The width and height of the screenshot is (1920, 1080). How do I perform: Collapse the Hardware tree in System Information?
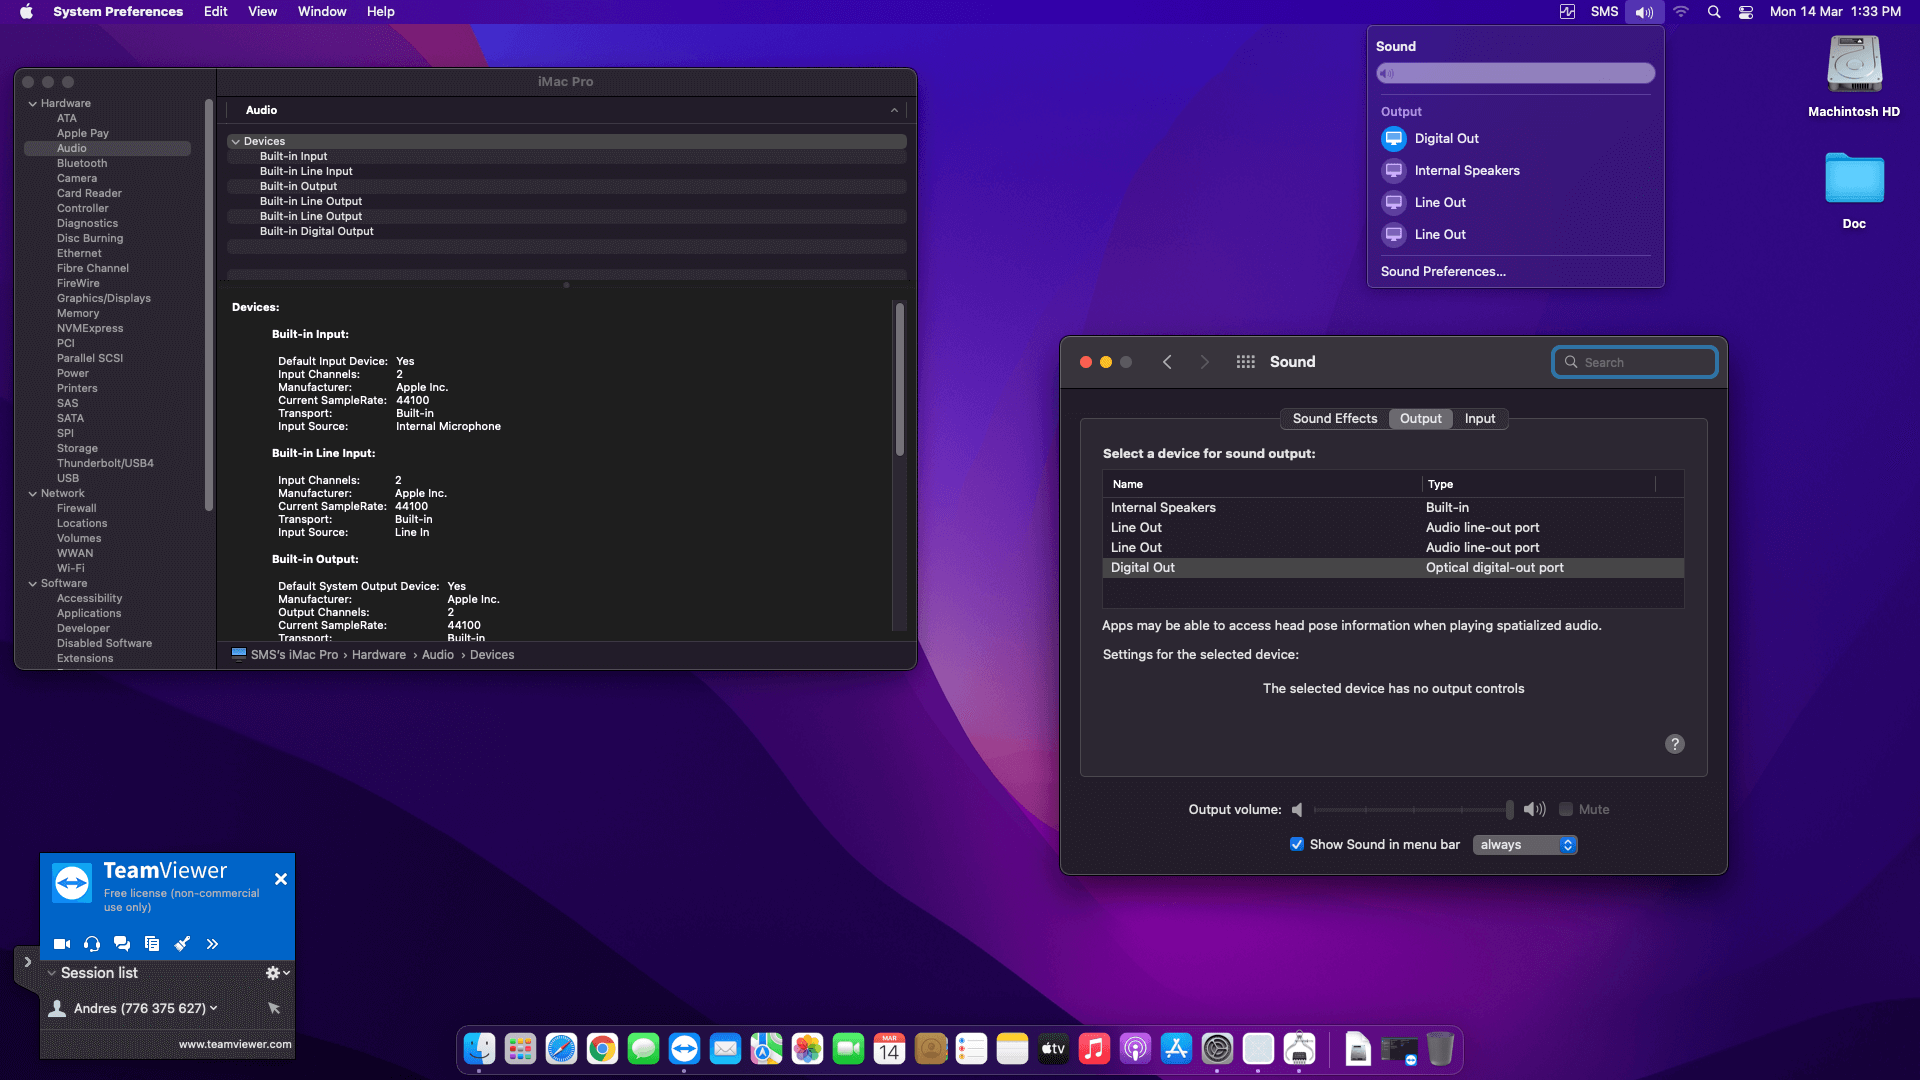tap(33, 104)
